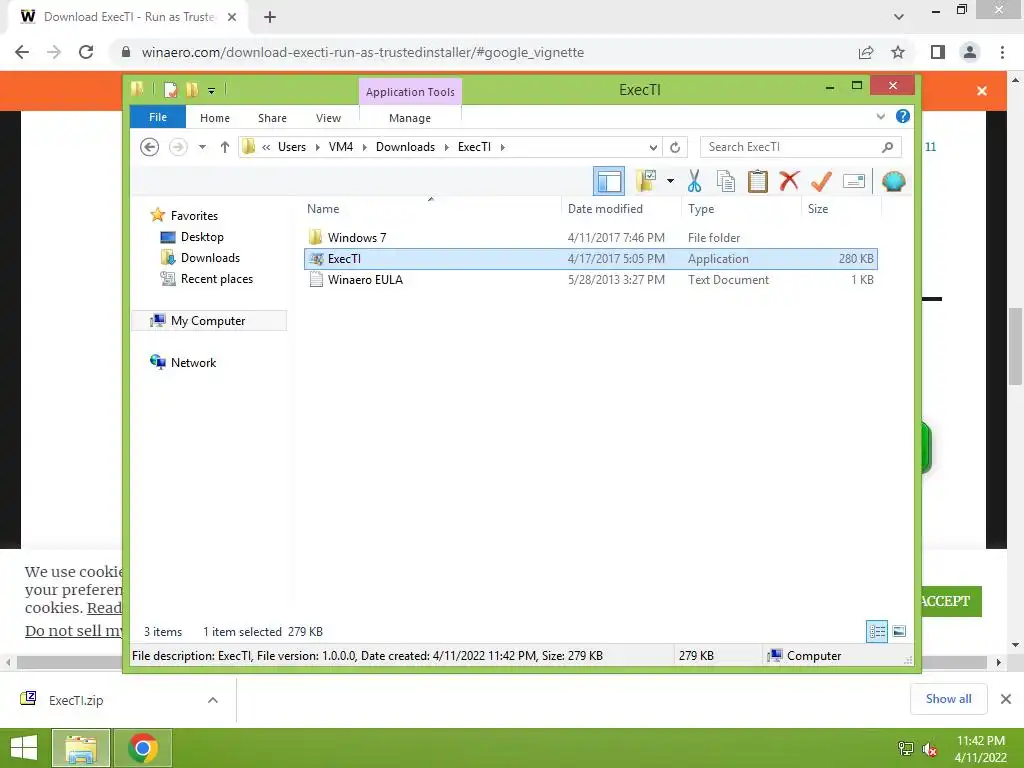This screenshot has width=1024, height=768.
Task: Open the new folder icon's dropdown arrow
Action: point(670,181)
